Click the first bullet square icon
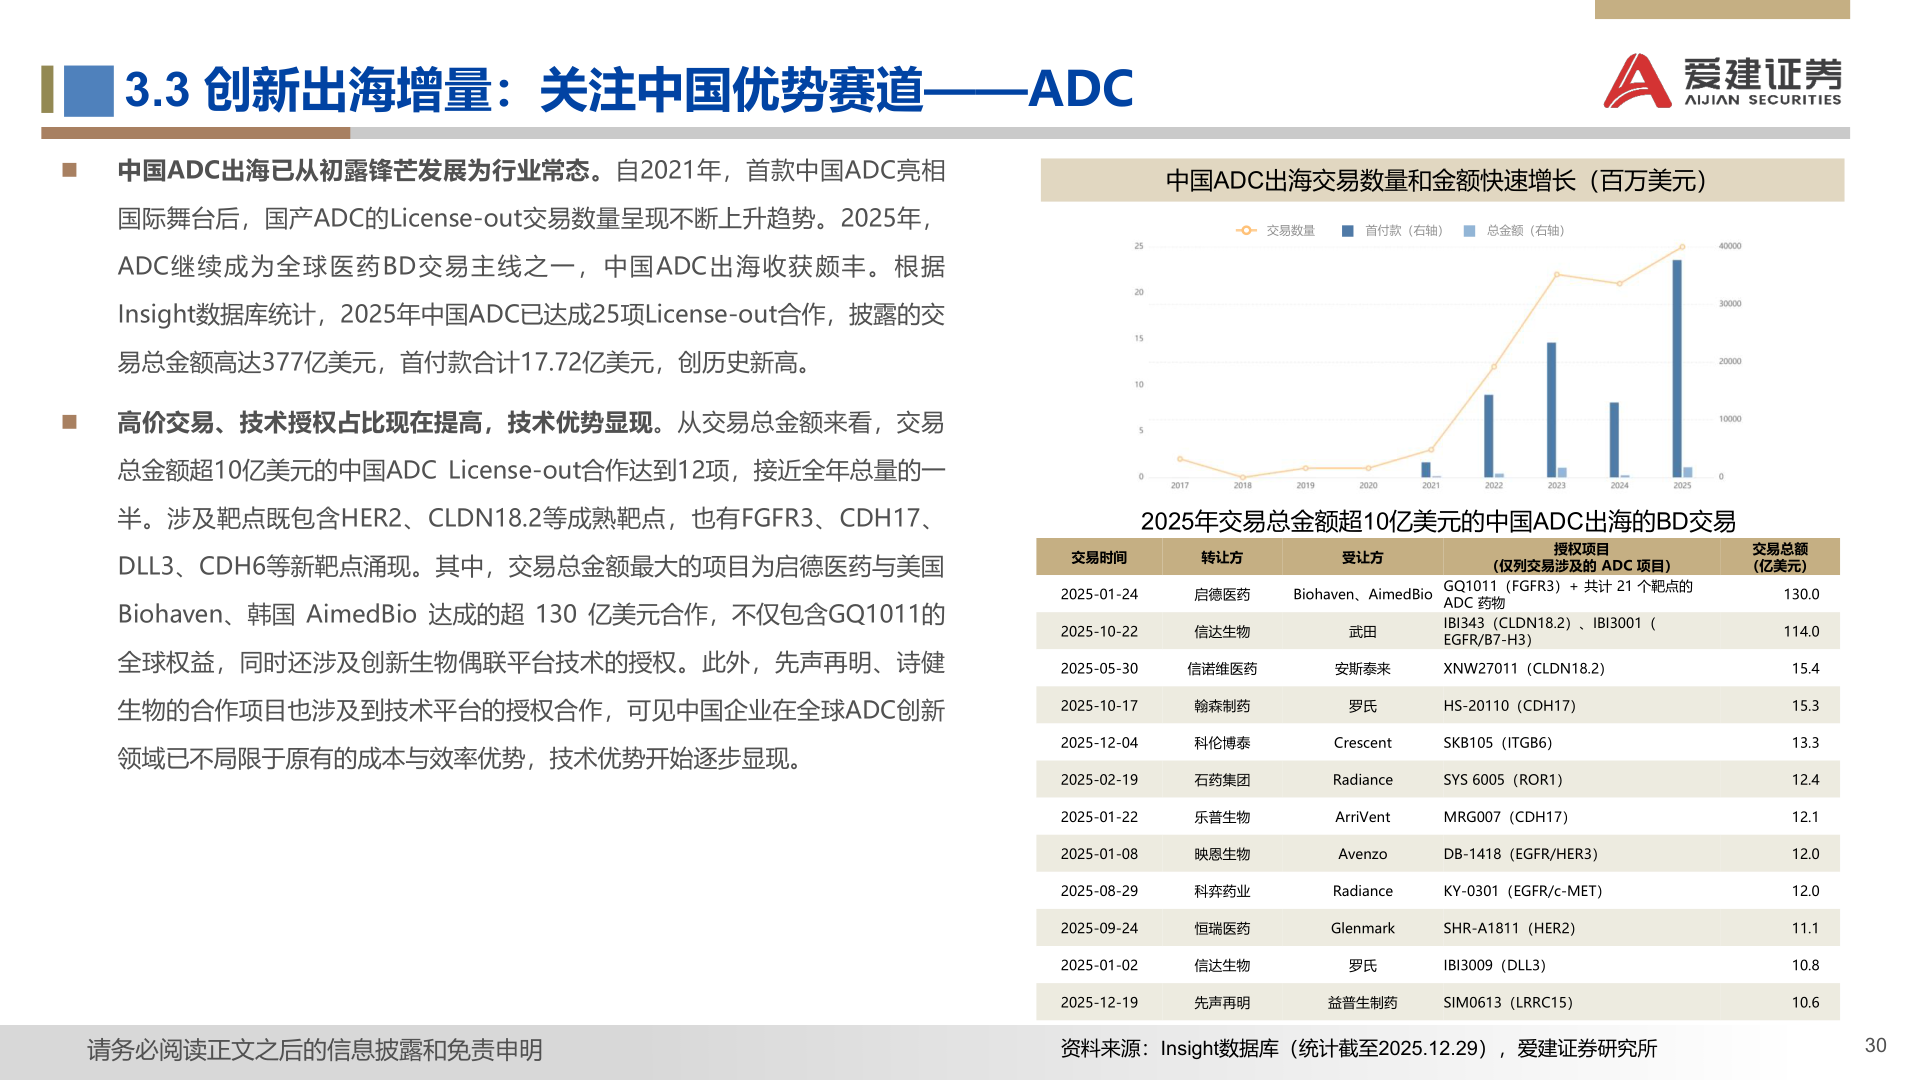 point(70,170)
